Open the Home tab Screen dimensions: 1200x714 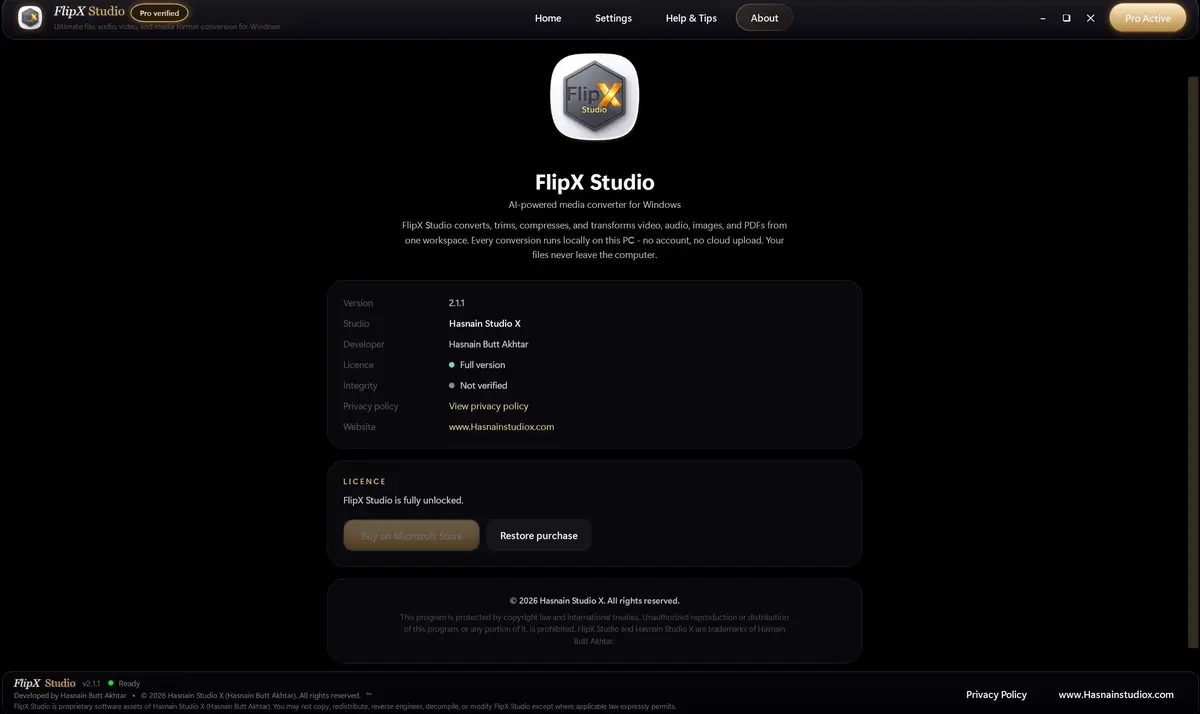pos(548,18)
